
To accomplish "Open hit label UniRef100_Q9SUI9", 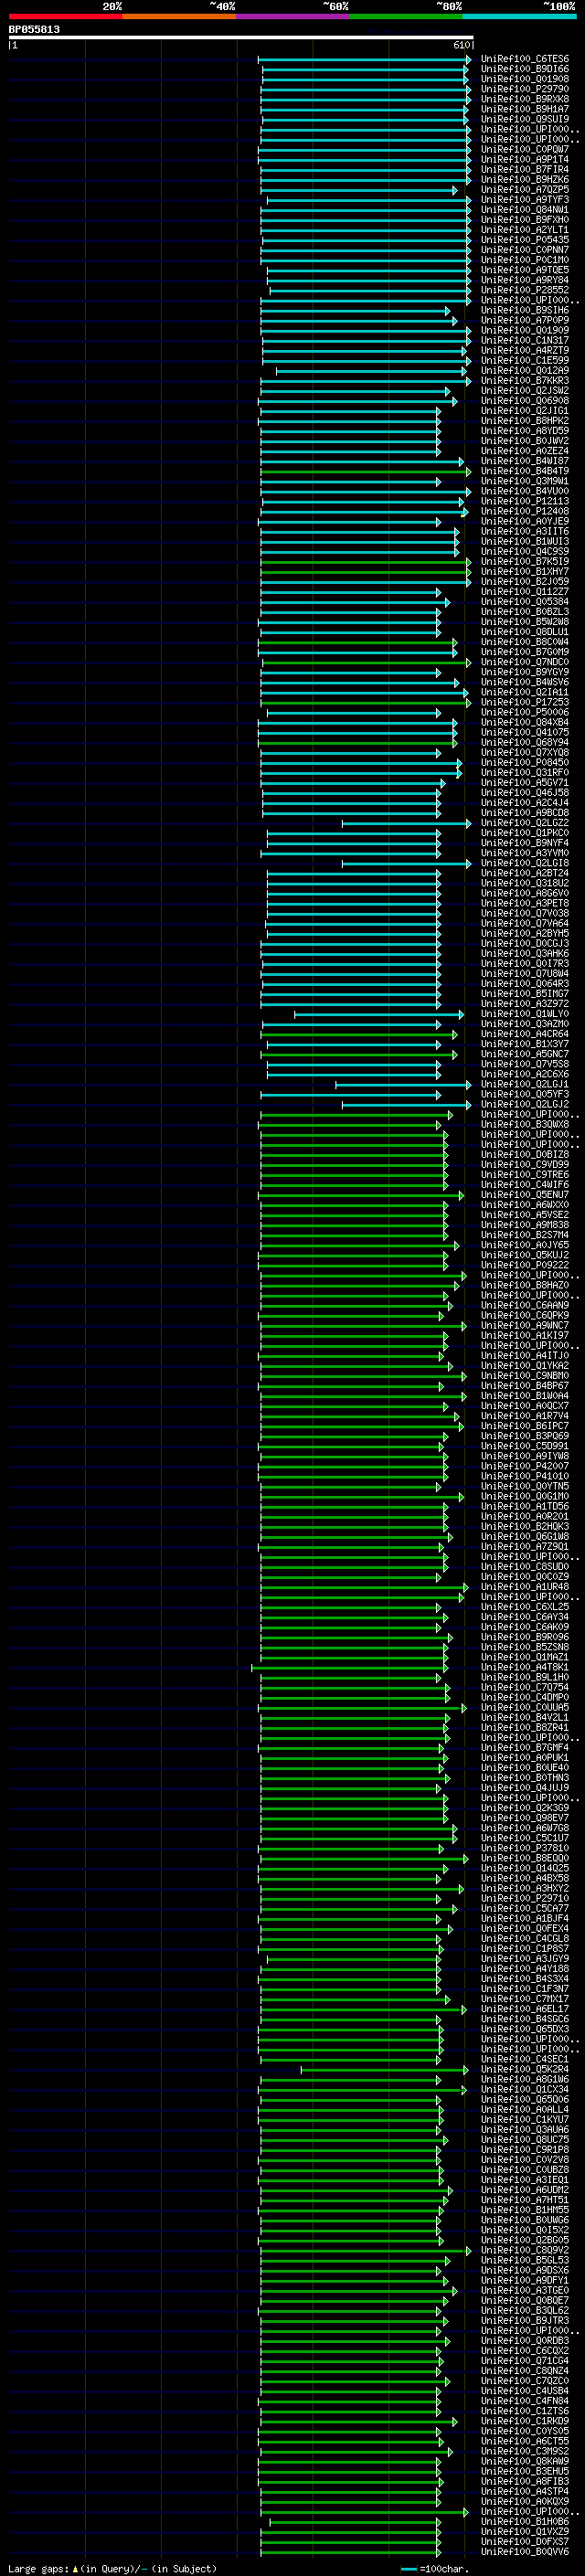I will point(524,119).
